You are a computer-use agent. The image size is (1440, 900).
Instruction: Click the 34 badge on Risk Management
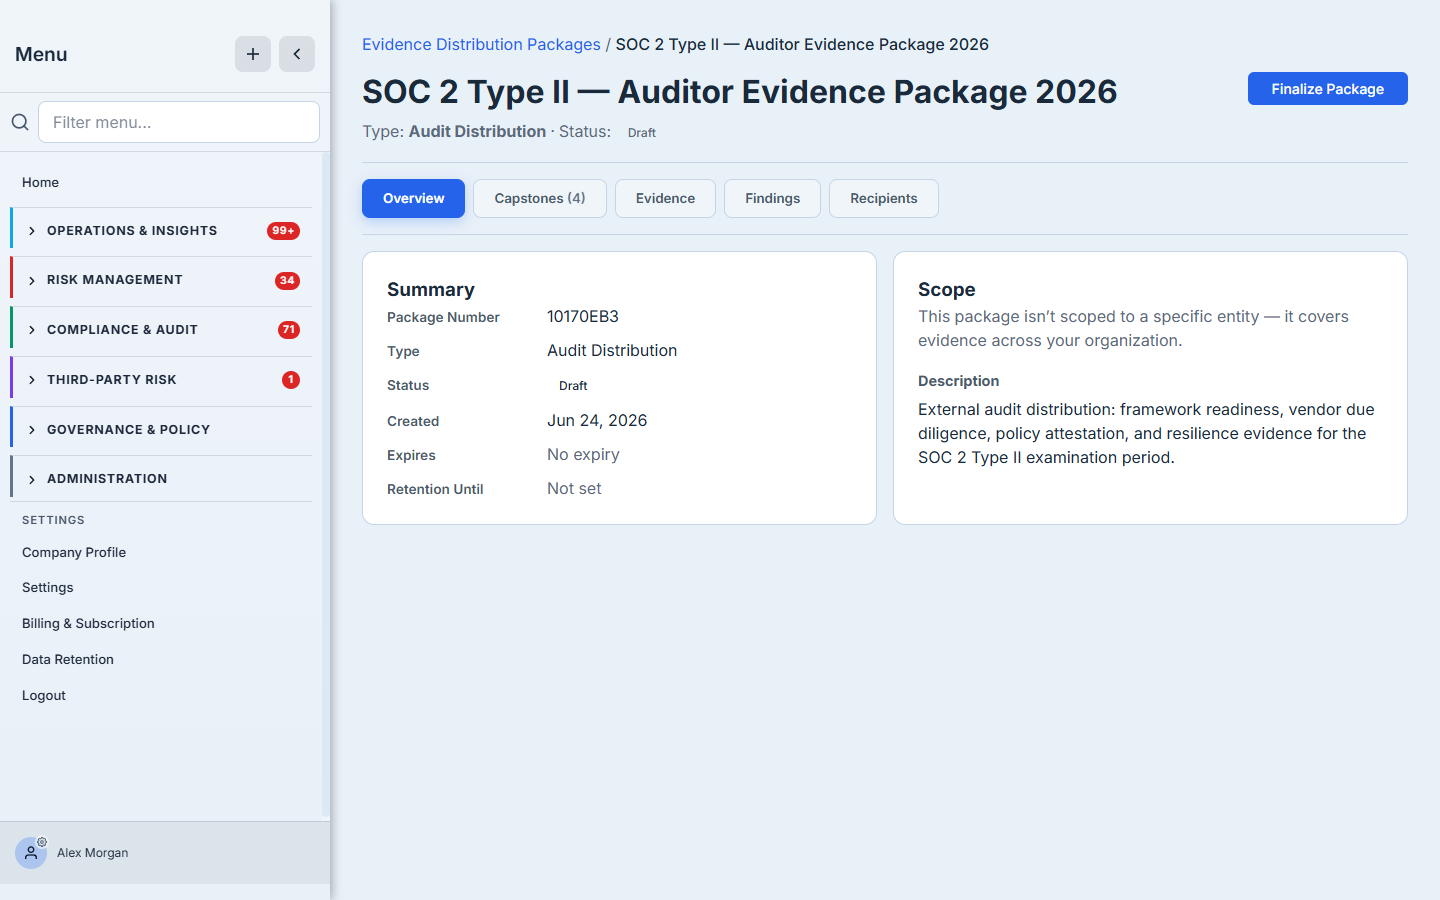pos(287,280)
